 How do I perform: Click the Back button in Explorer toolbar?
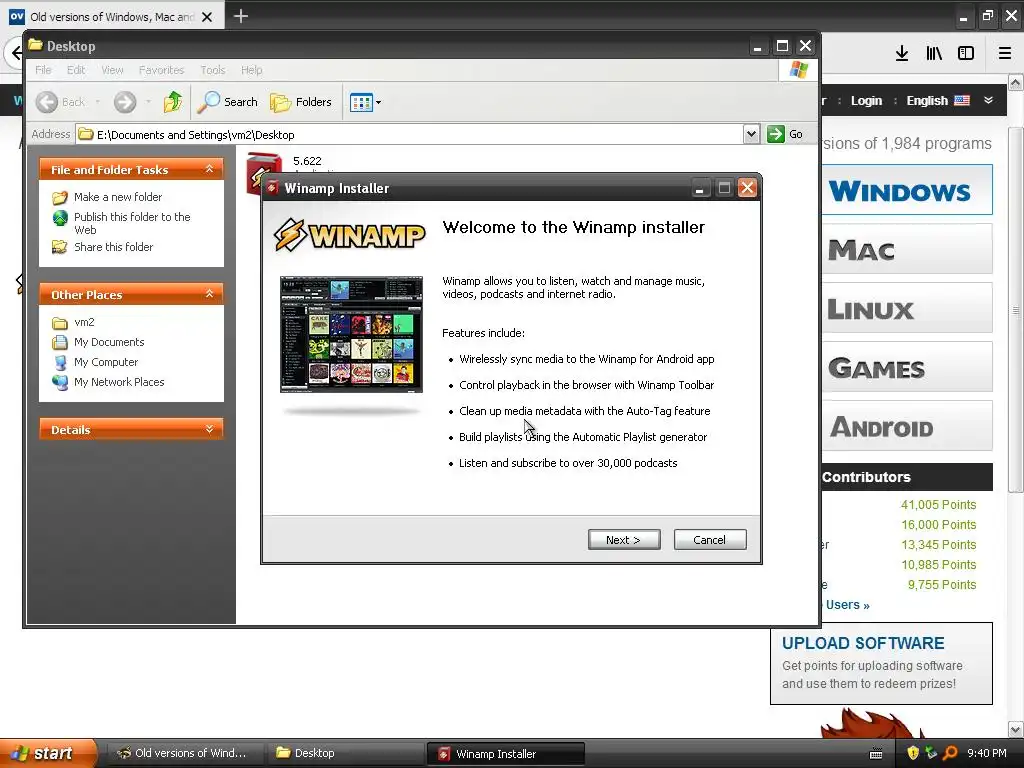(60, 102)
